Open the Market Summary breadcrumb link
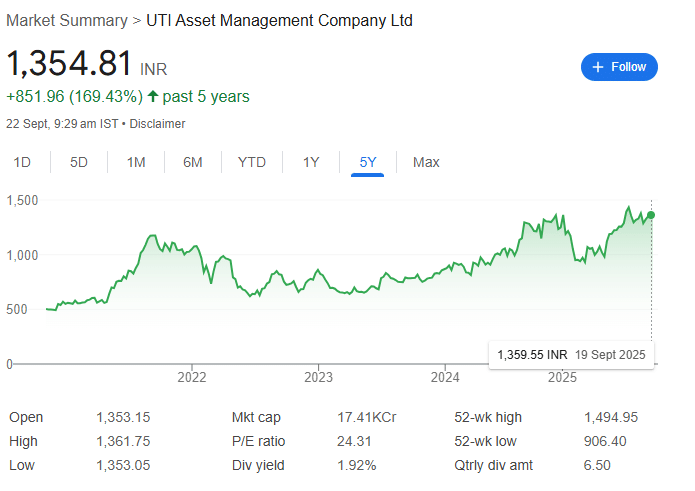Screen dimensions: 695x491 67,20
